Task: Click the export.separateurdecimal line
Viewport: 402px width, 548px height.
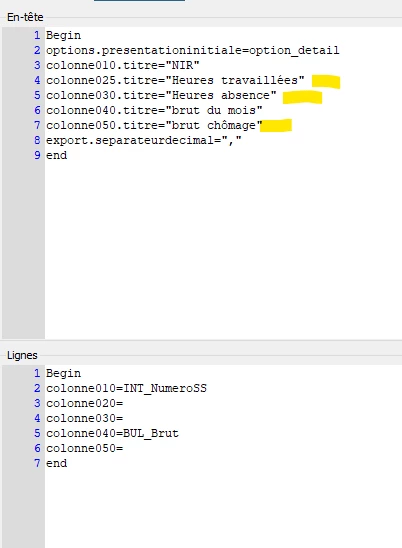Action: tap(144, 140)
